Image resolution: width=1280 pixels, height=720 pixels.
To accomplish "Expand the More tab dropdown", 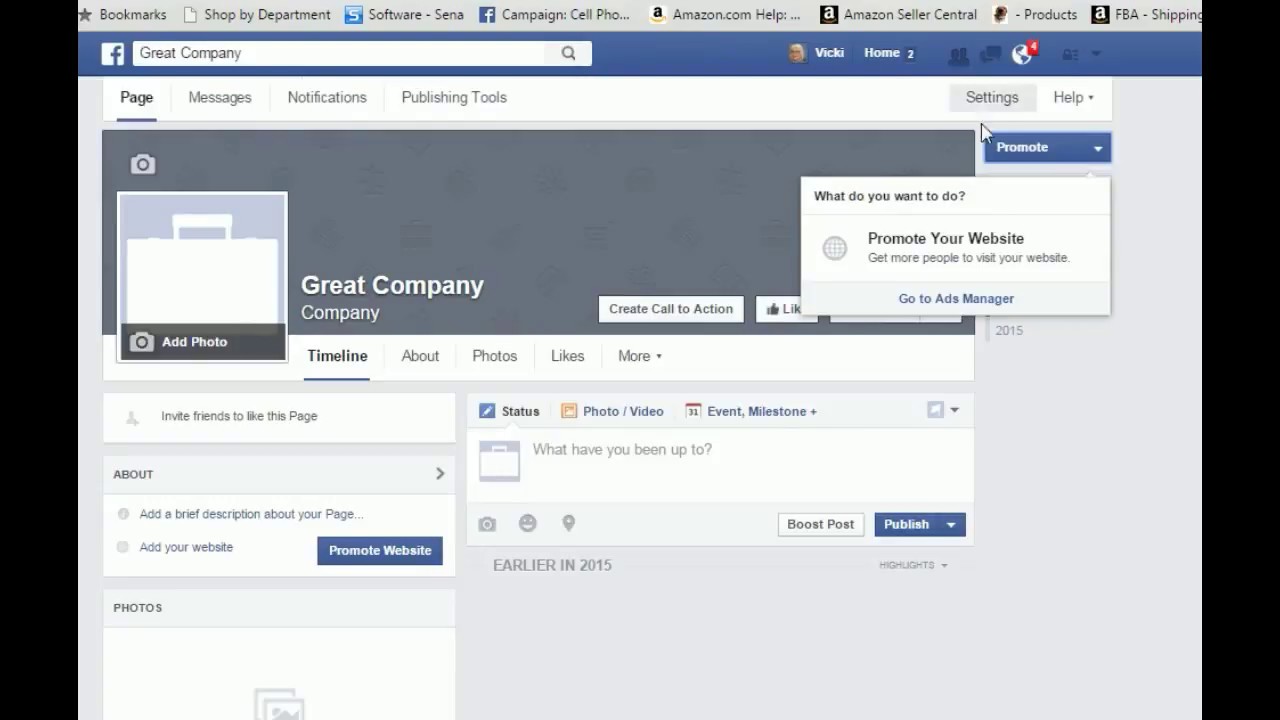I will tap(640, 356).
